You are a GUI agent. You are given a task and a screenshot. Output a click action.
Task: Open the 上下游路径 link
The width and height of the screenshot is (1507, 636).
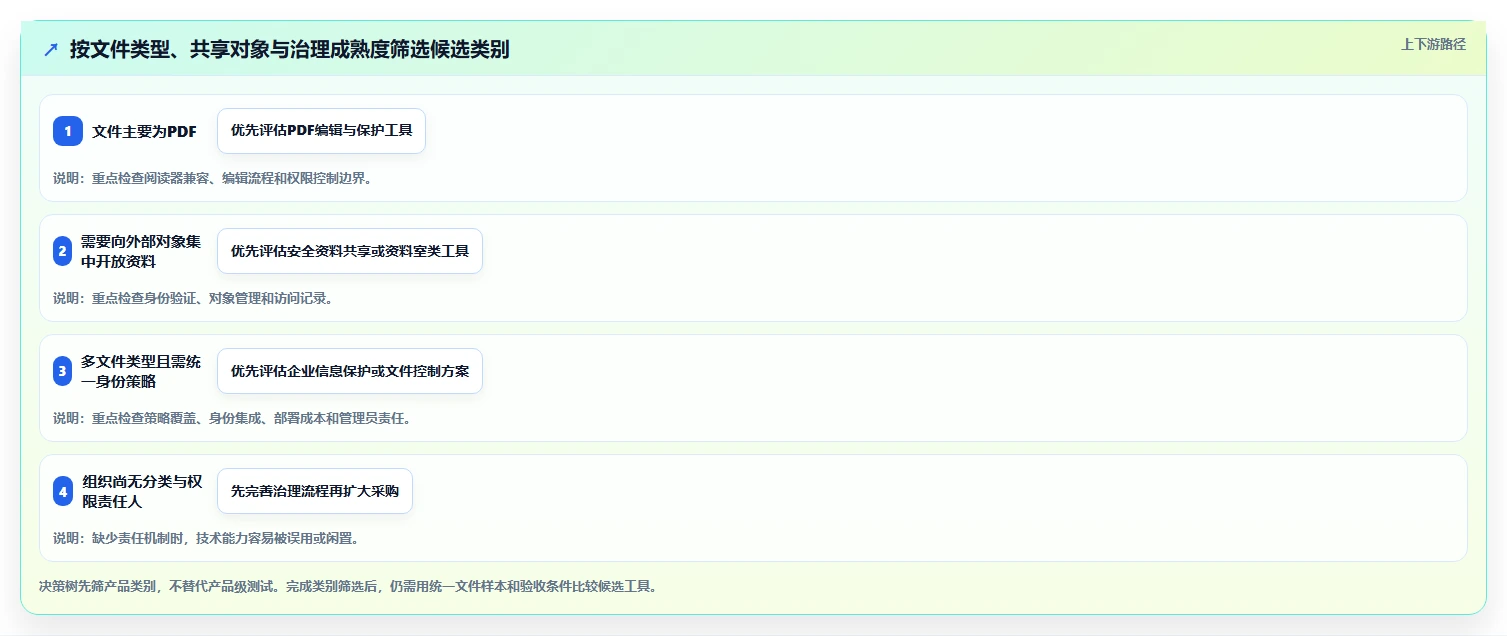(x=1433, y=44)
